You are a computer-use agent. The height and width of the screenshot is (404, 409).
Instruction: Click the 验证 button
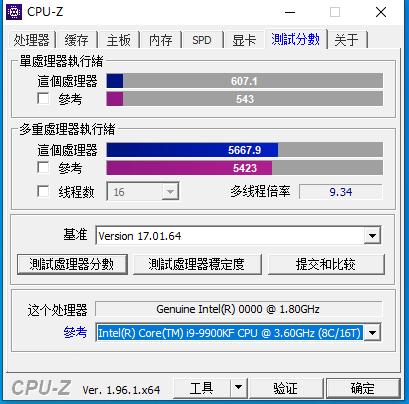point(286,388)
